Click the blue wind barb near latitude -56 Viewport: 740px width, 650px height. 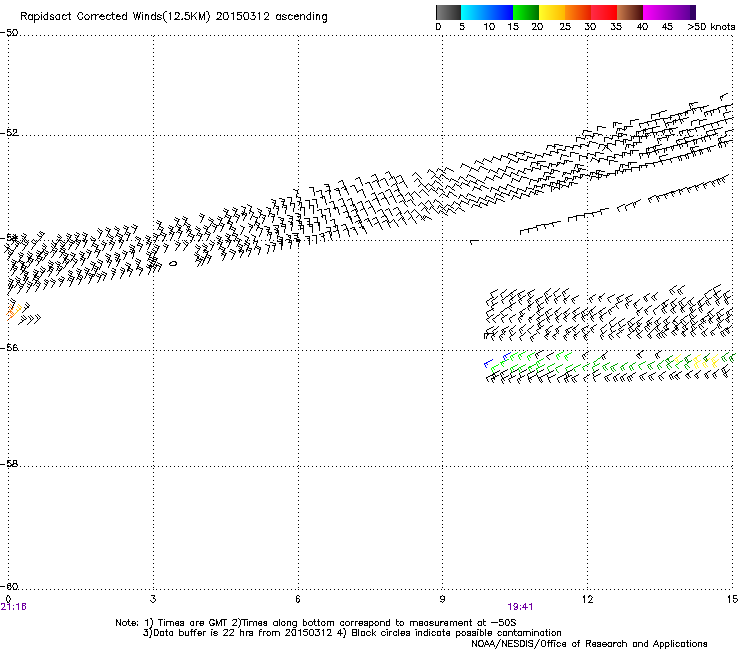tap(488, 363)
